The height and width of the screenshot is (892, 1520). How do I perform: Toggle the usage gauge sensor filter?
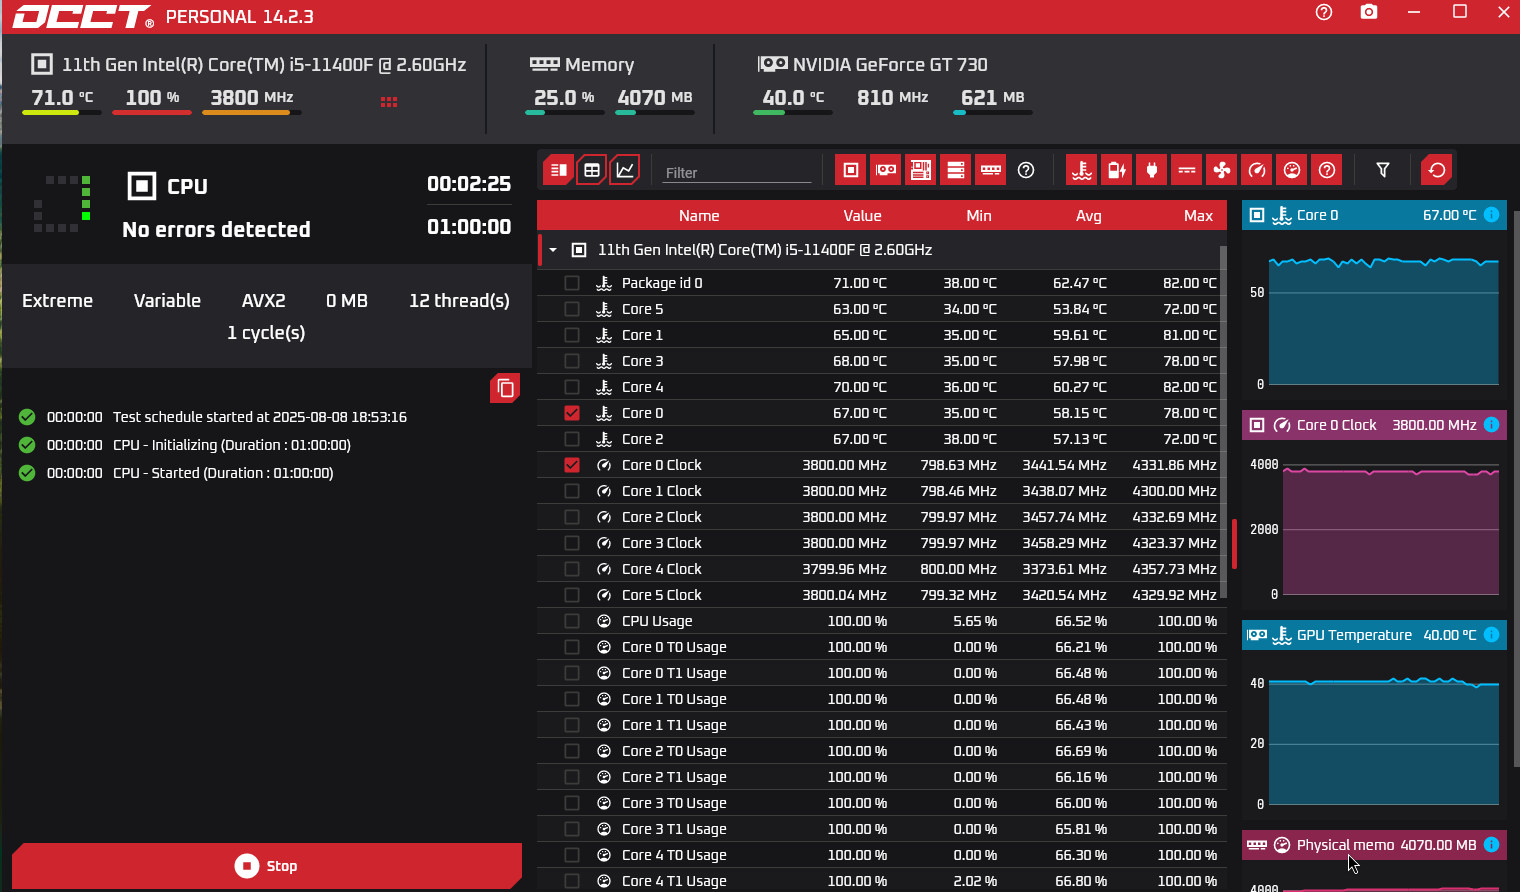tap(1292, 170)
